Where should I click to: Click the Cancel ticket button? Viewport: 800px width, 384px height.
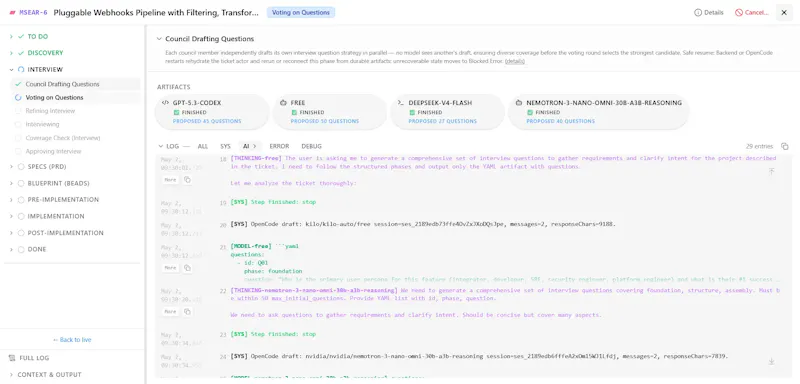[752, 13]
